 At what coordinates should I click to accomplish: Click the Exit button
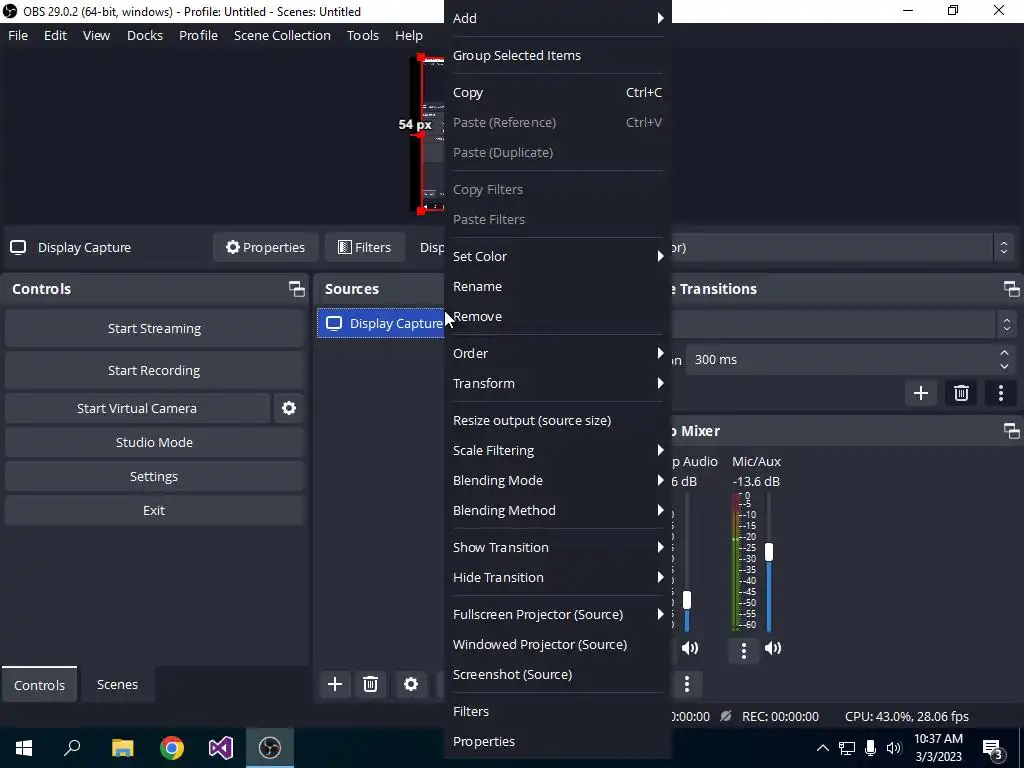click(154, 510)
